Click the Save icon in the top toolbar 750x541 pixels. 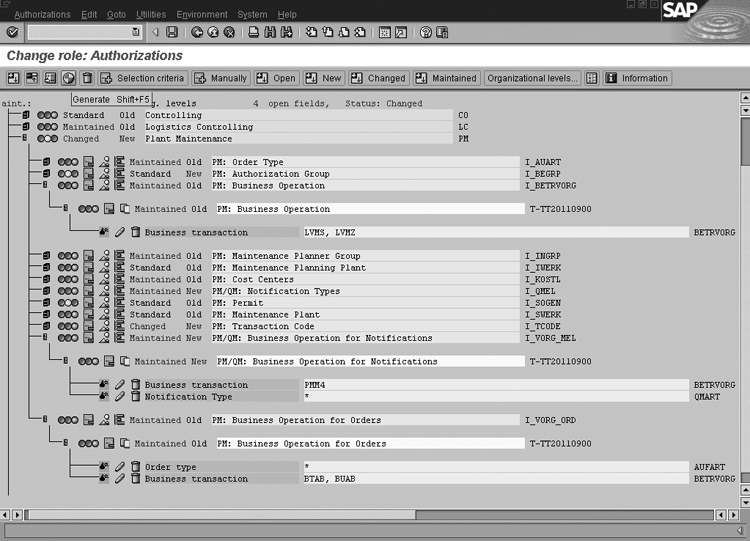172,32
